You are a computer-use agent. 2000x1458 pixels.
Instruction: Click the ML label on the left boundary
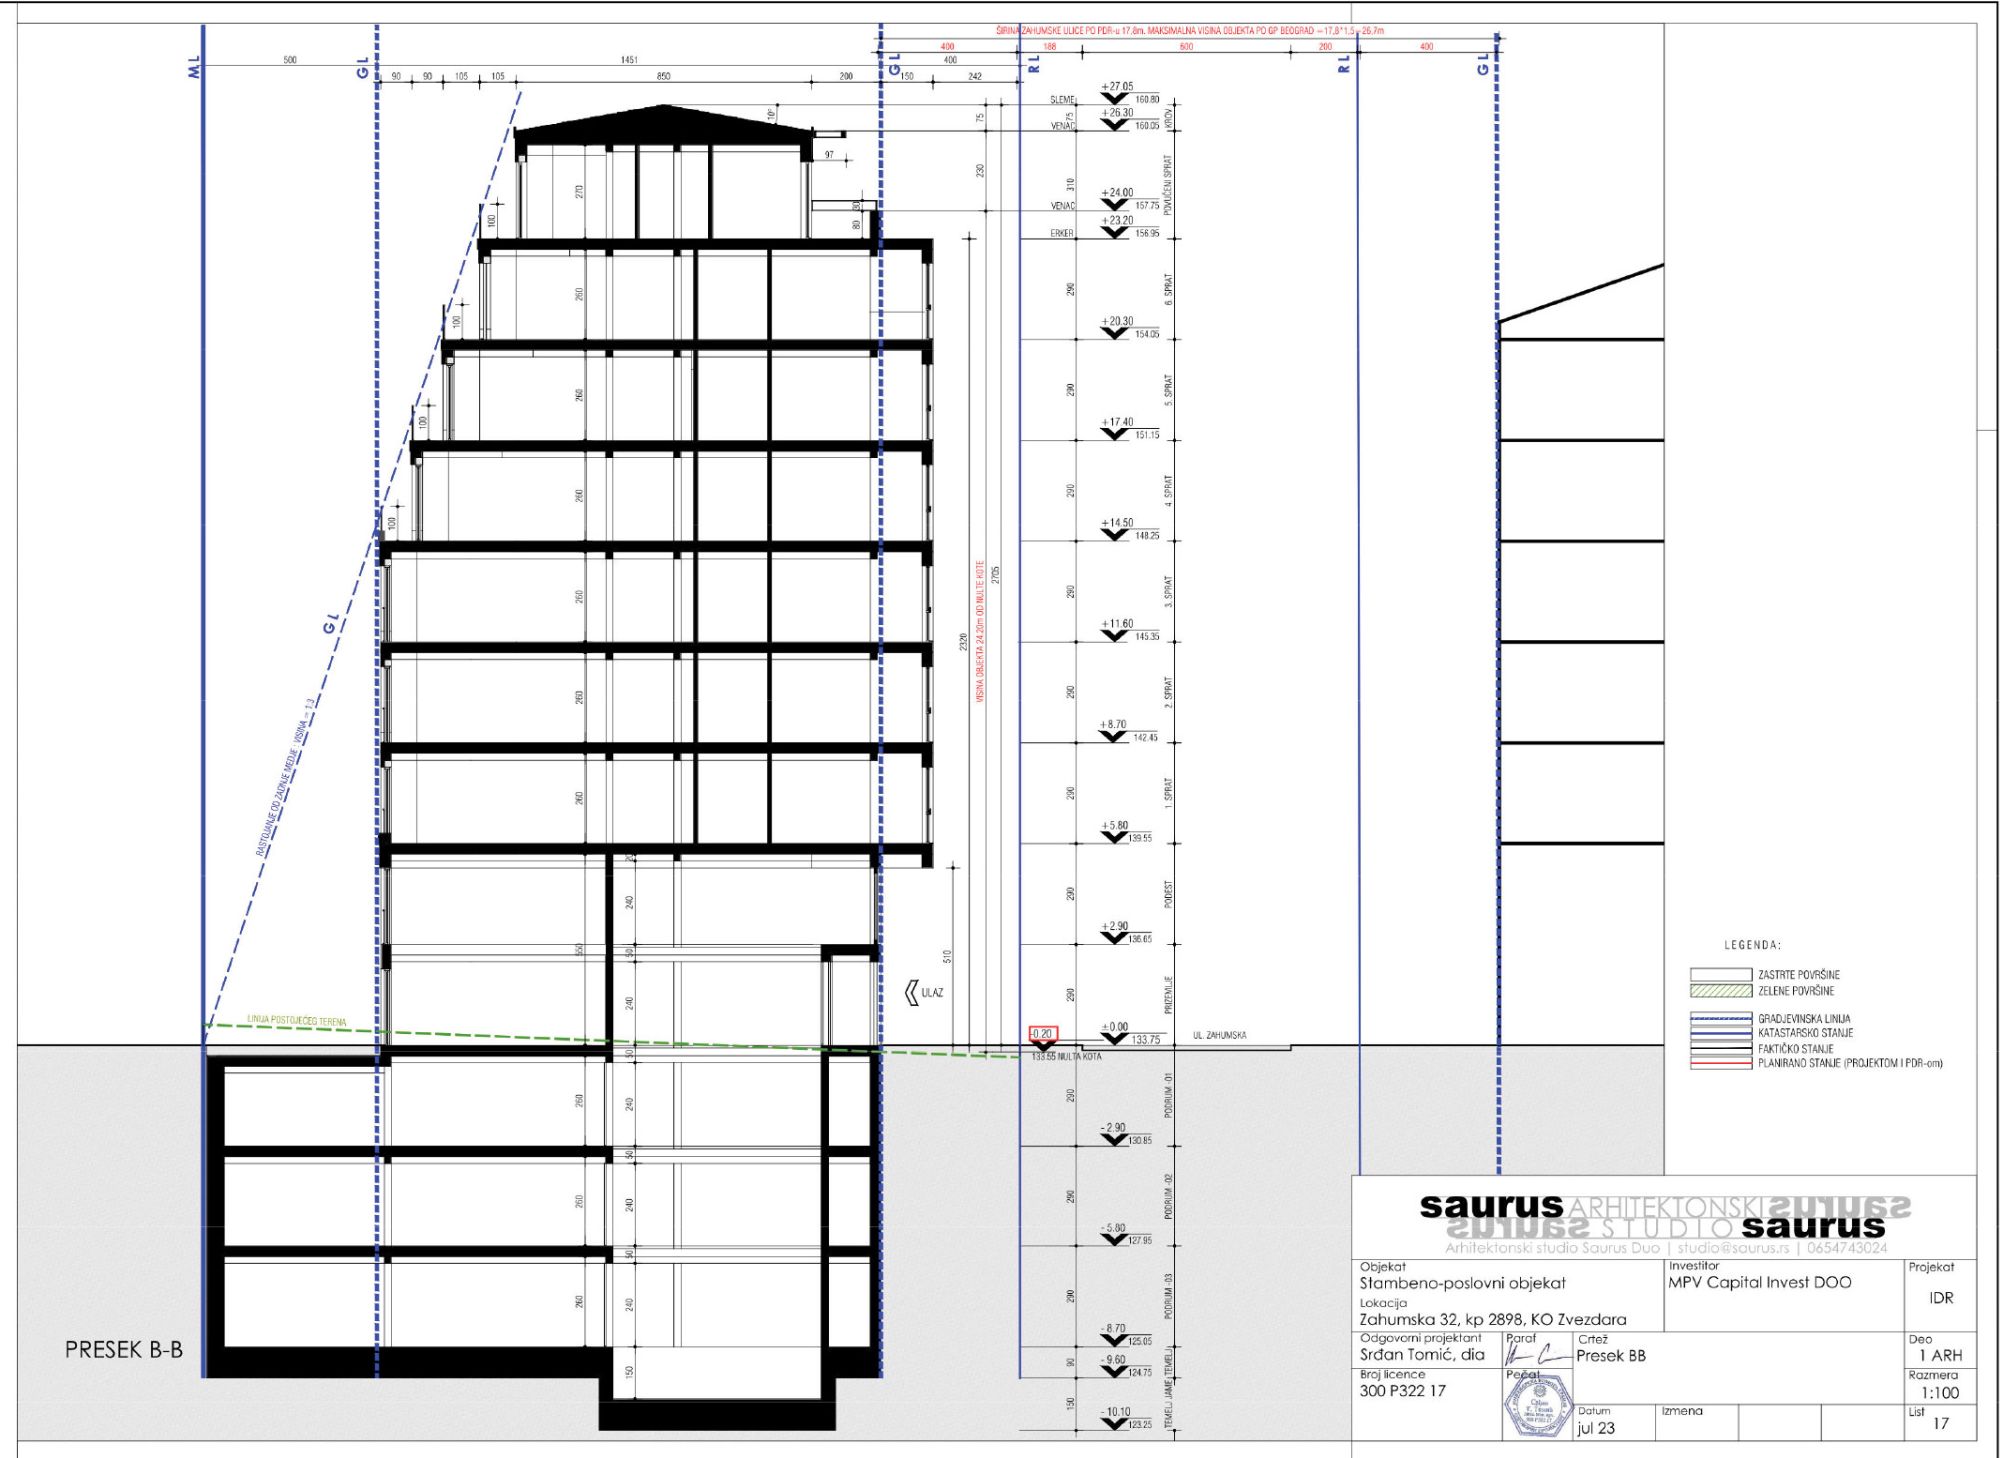(x=194, y=67)
